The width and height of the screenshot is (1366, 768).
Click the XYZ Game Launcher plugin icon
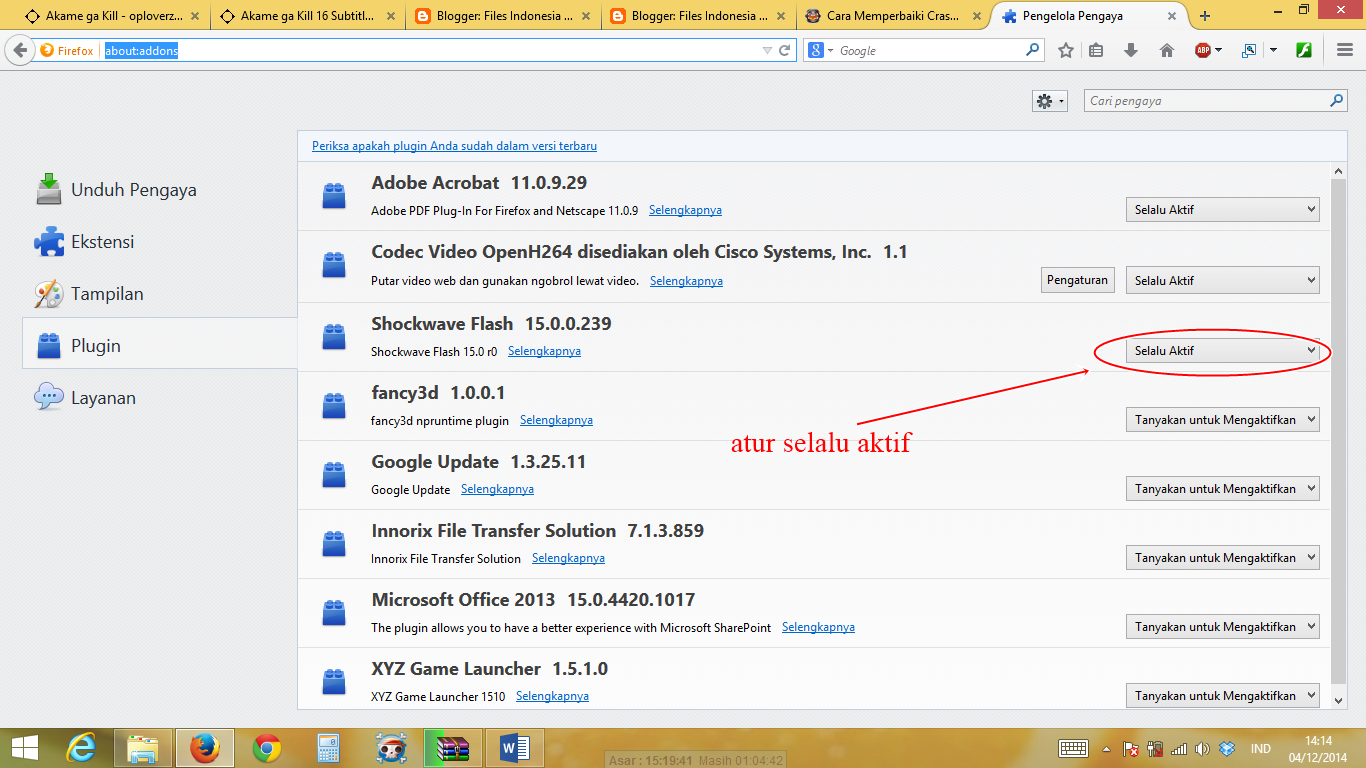pos(334,682)
